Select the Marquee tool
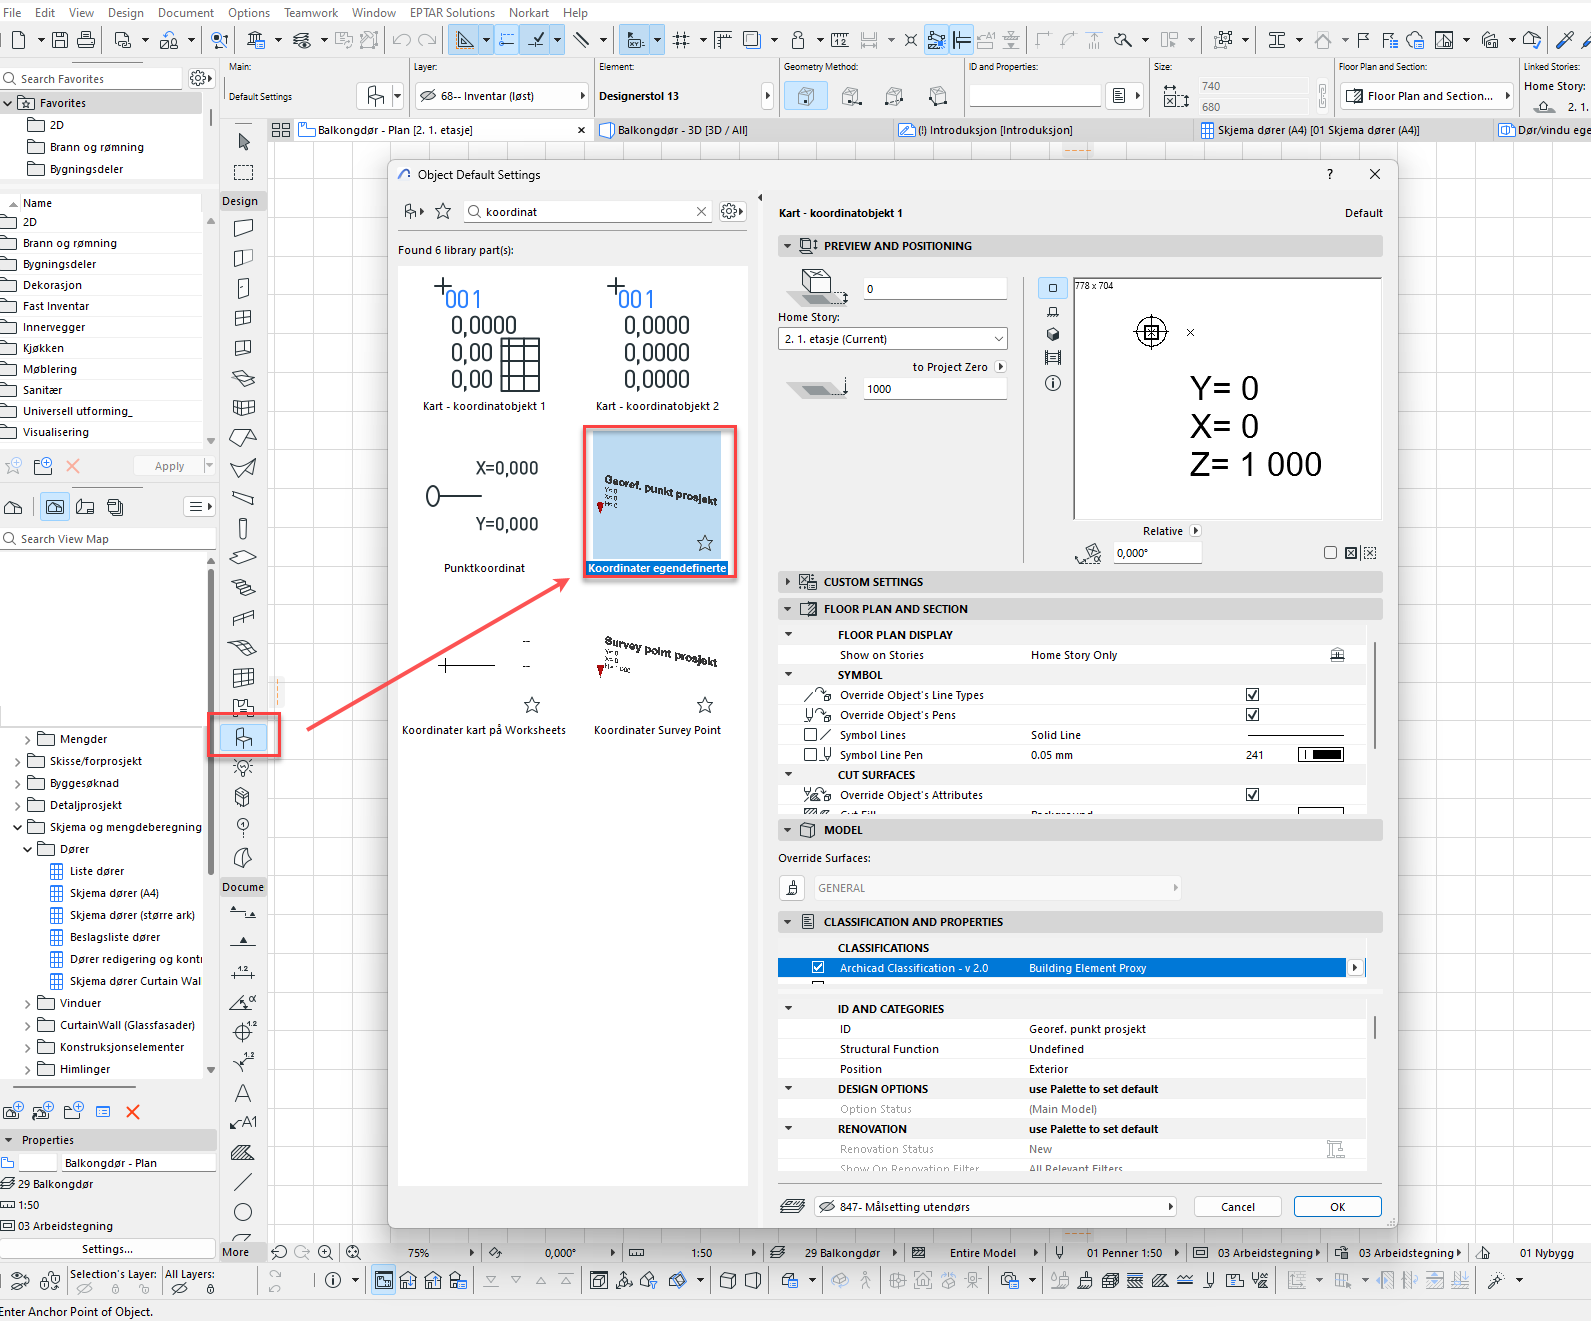This screenshot has width=1591, height=1321. [x=243, y=172]
